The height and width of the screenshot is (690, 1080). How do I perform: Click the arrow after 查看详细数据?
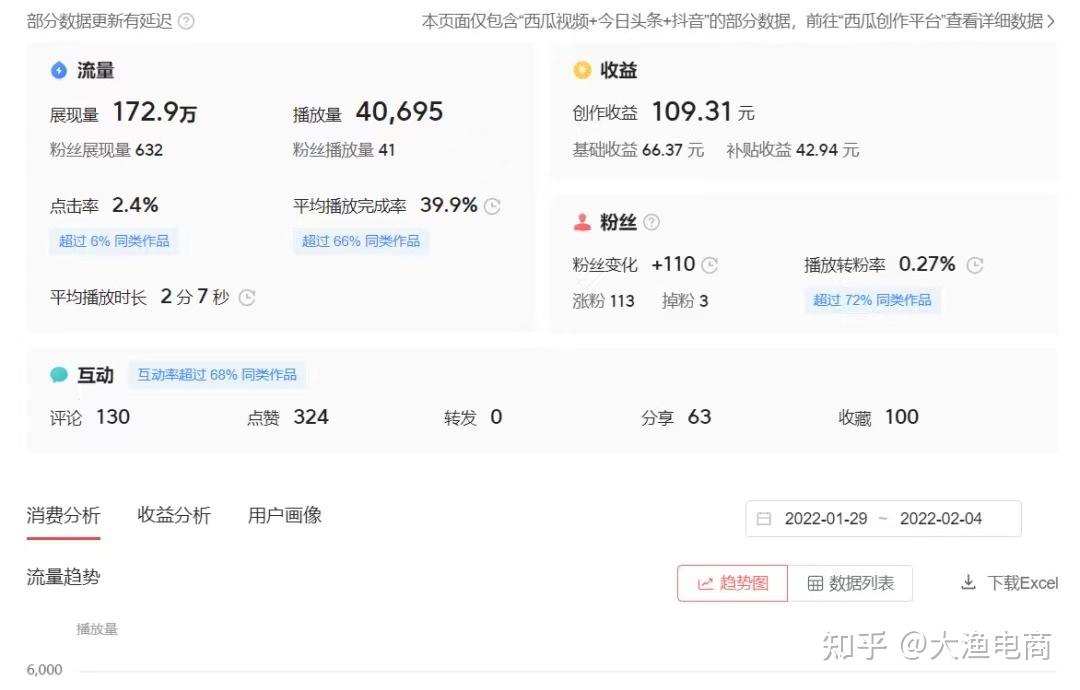(1050, 21)
